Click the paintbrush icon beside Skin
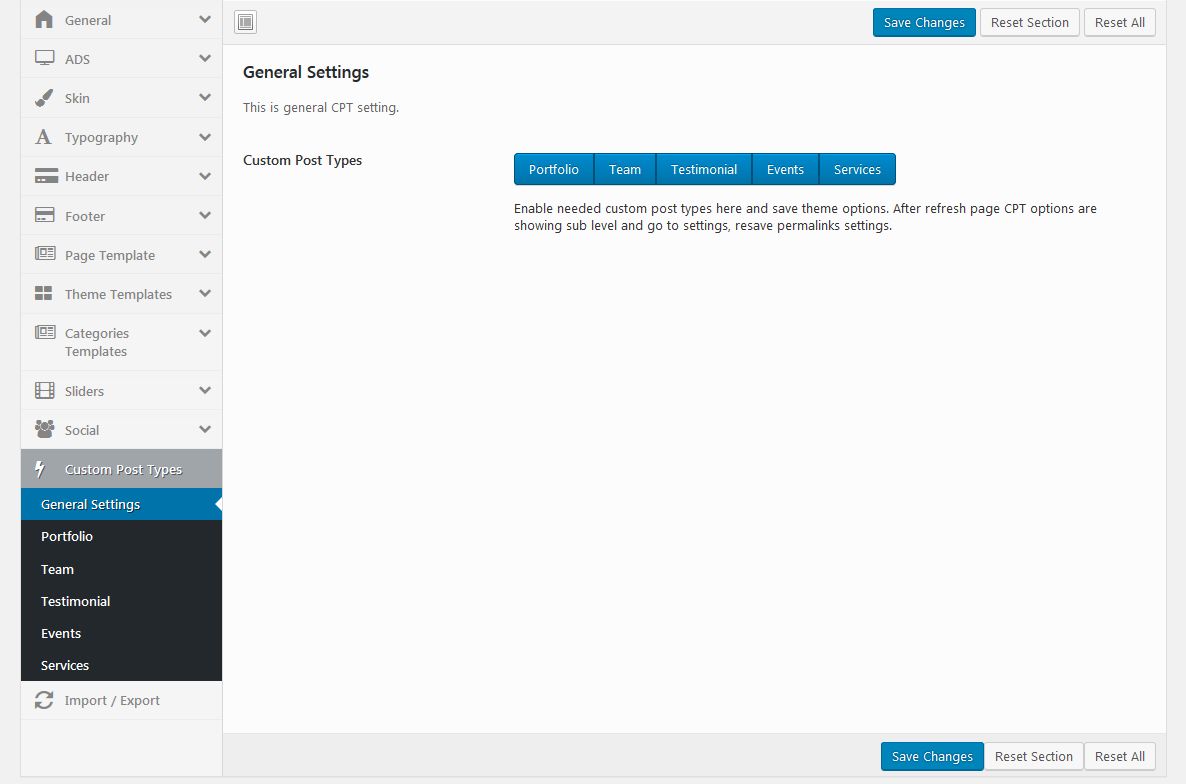 click(x=44, y=98)
